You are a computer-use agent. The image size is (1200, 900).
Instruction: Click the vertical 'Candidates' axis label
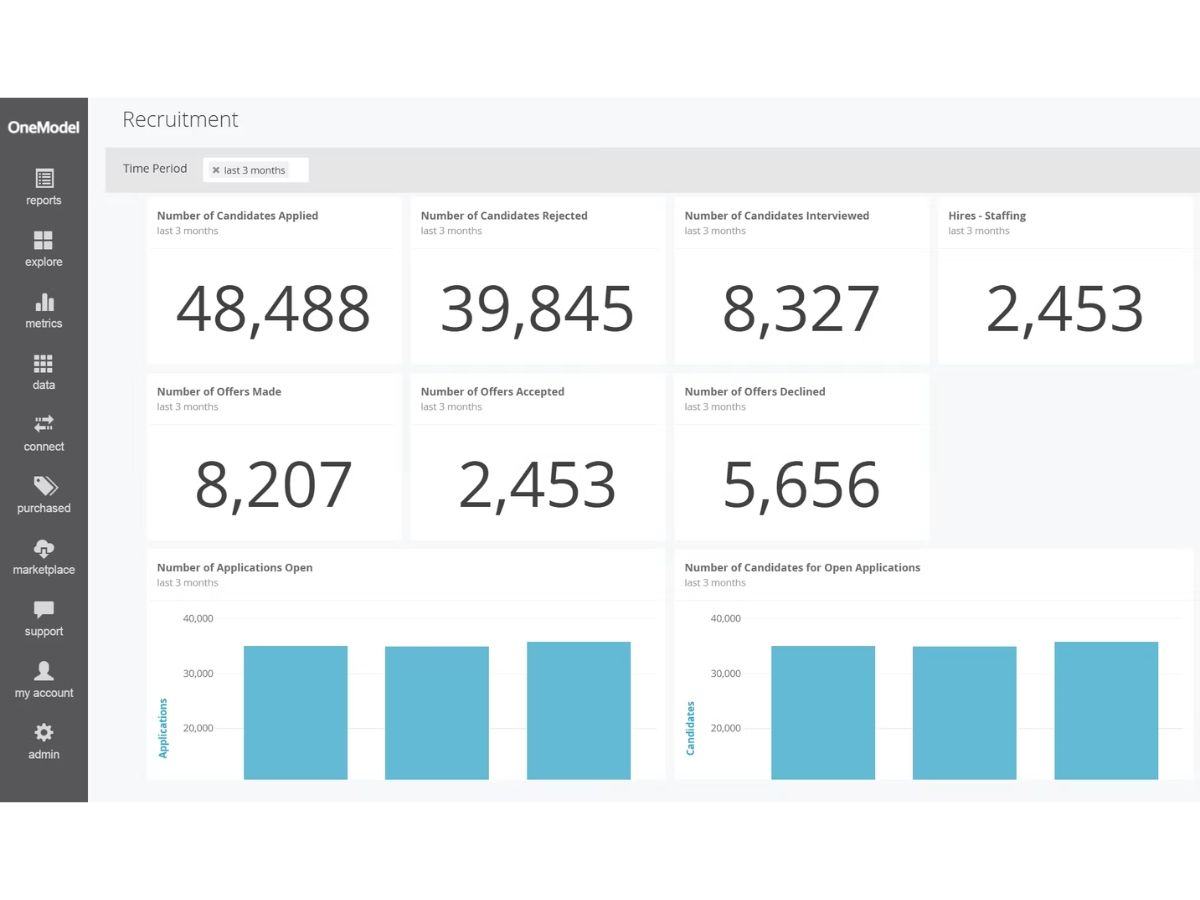[x=691, y=728]
